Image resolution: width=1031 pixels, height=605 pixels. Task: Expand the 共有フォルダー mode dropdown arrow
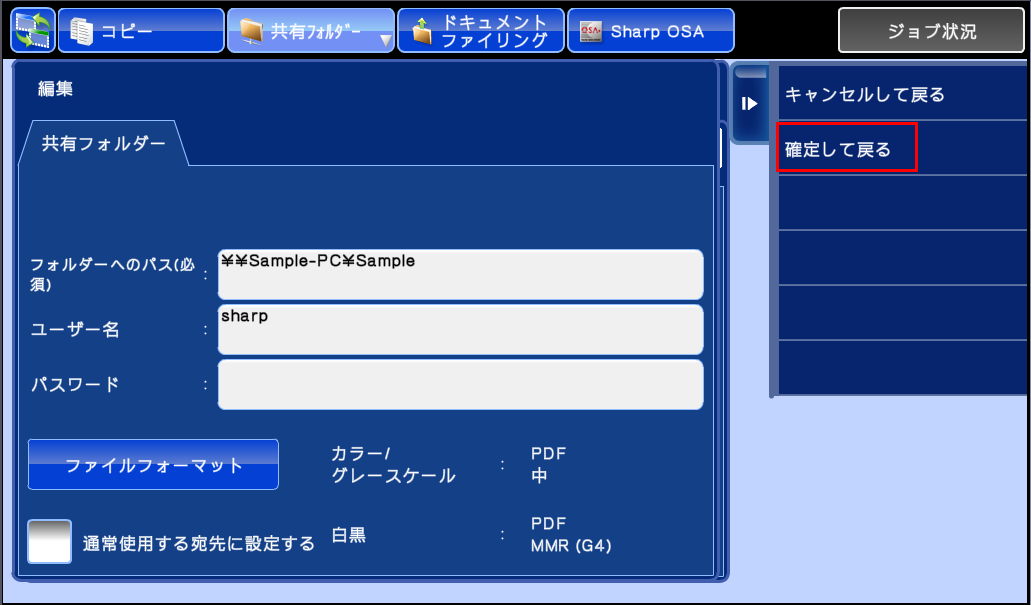tap(385, 41)
